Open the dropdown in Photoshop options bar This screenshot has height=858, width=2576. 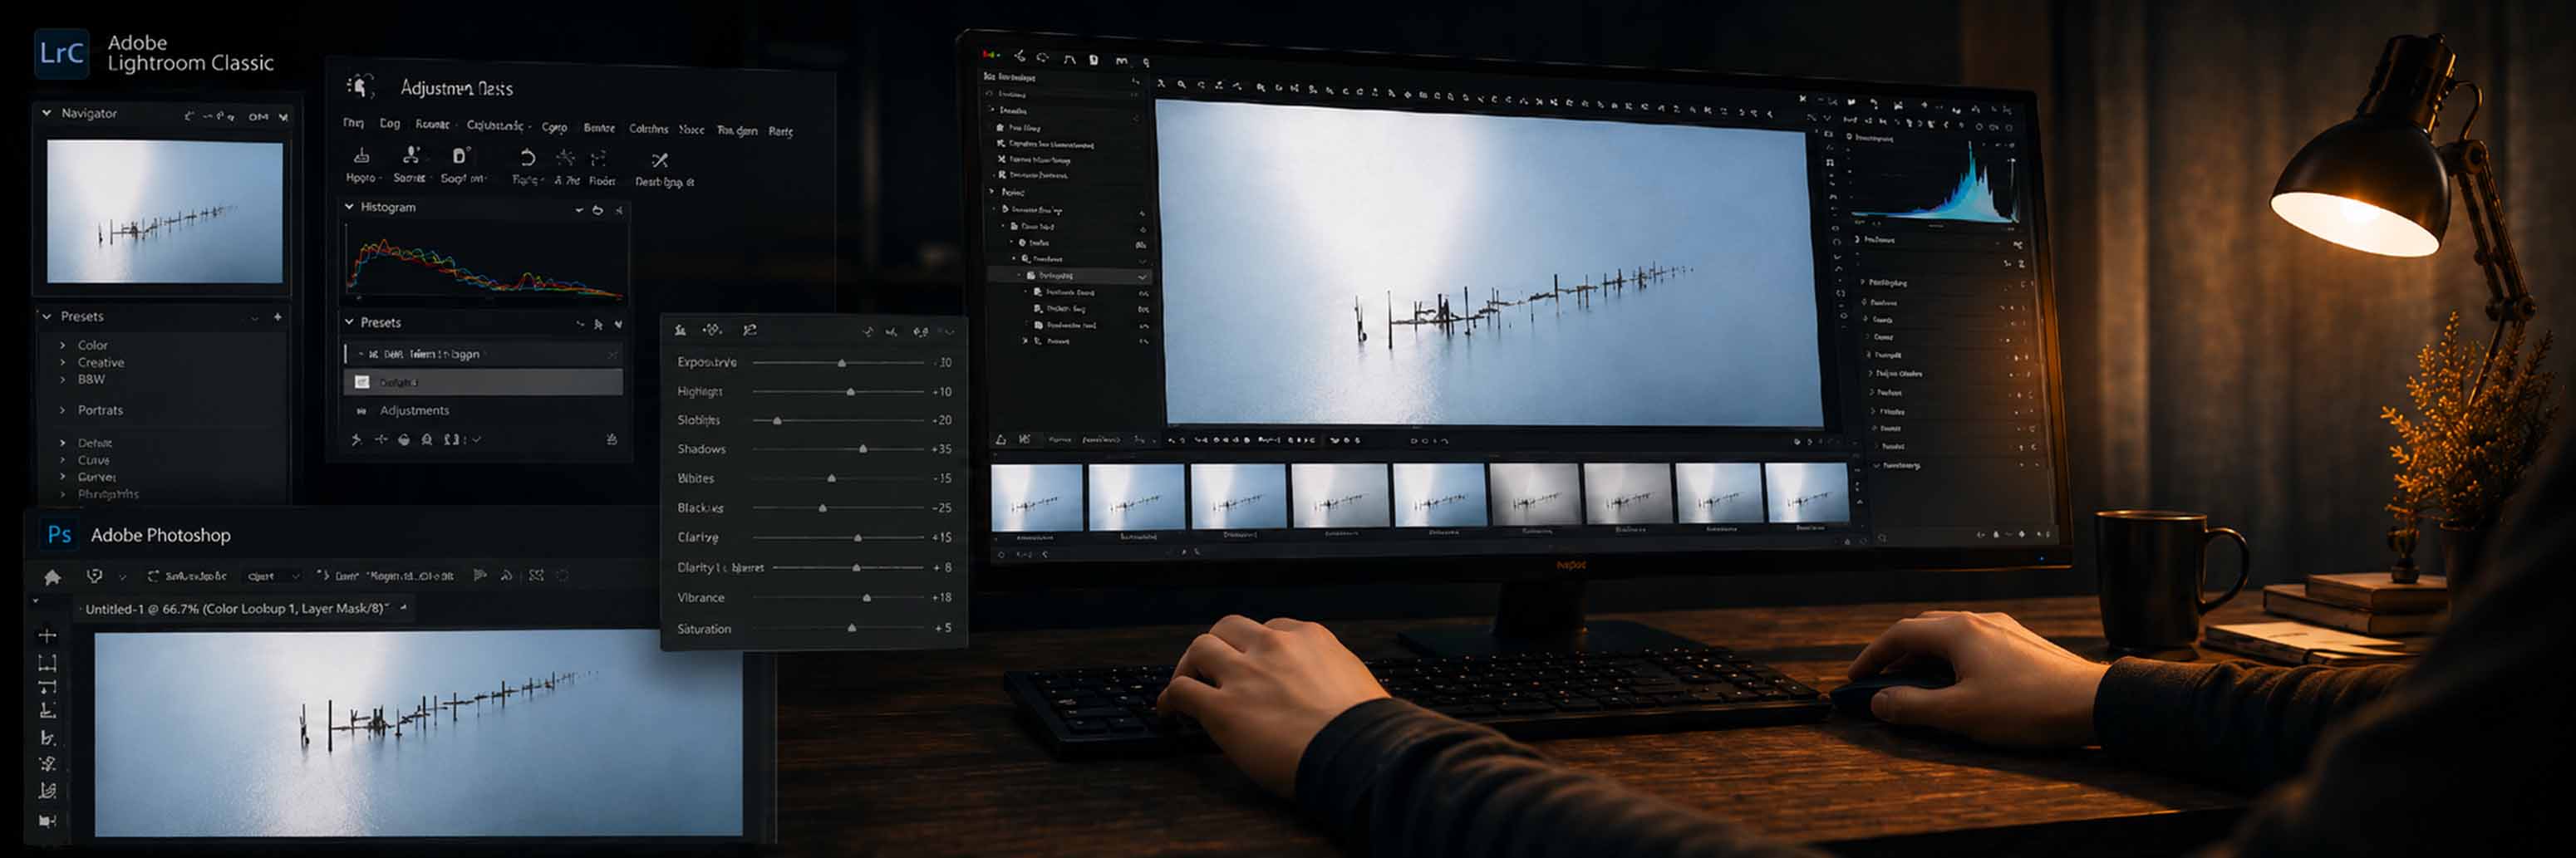272,576
